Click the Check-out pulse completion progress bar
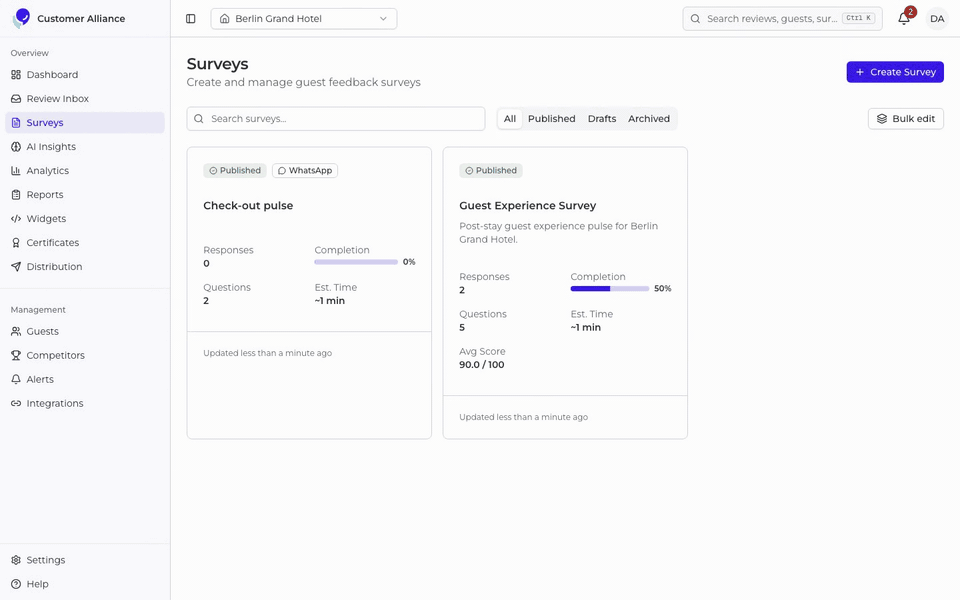Screen dimensions: 960x600 [x=356, y=262]
